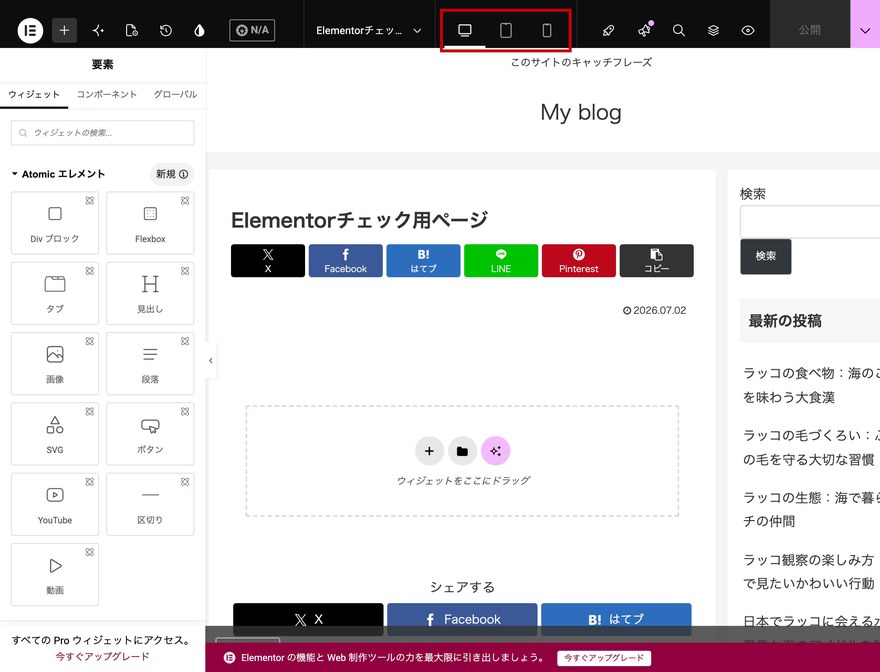Expand the publish options arrow

tap(865, 30)
